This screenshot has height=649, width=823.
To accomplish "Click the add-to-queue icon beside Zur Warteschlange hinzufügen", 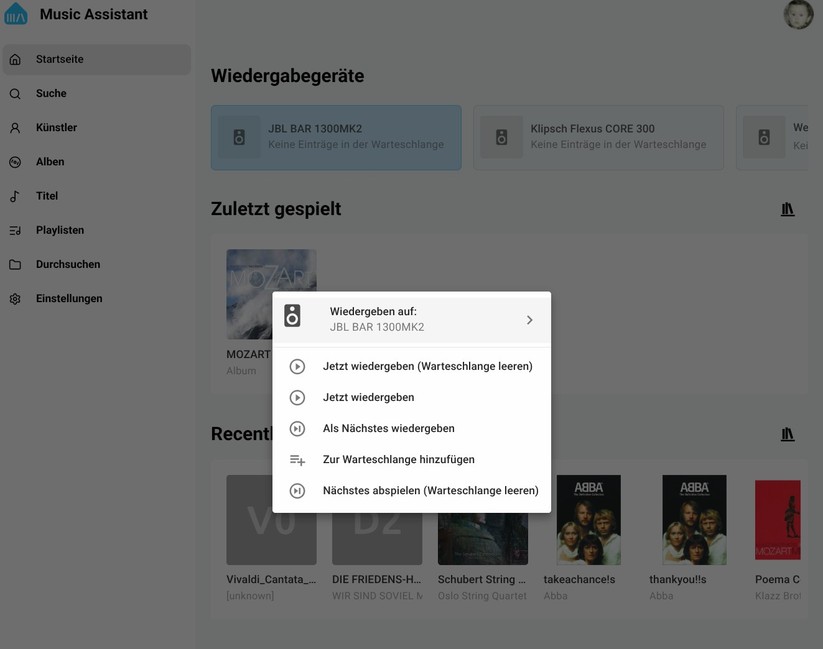I will 297,459.
